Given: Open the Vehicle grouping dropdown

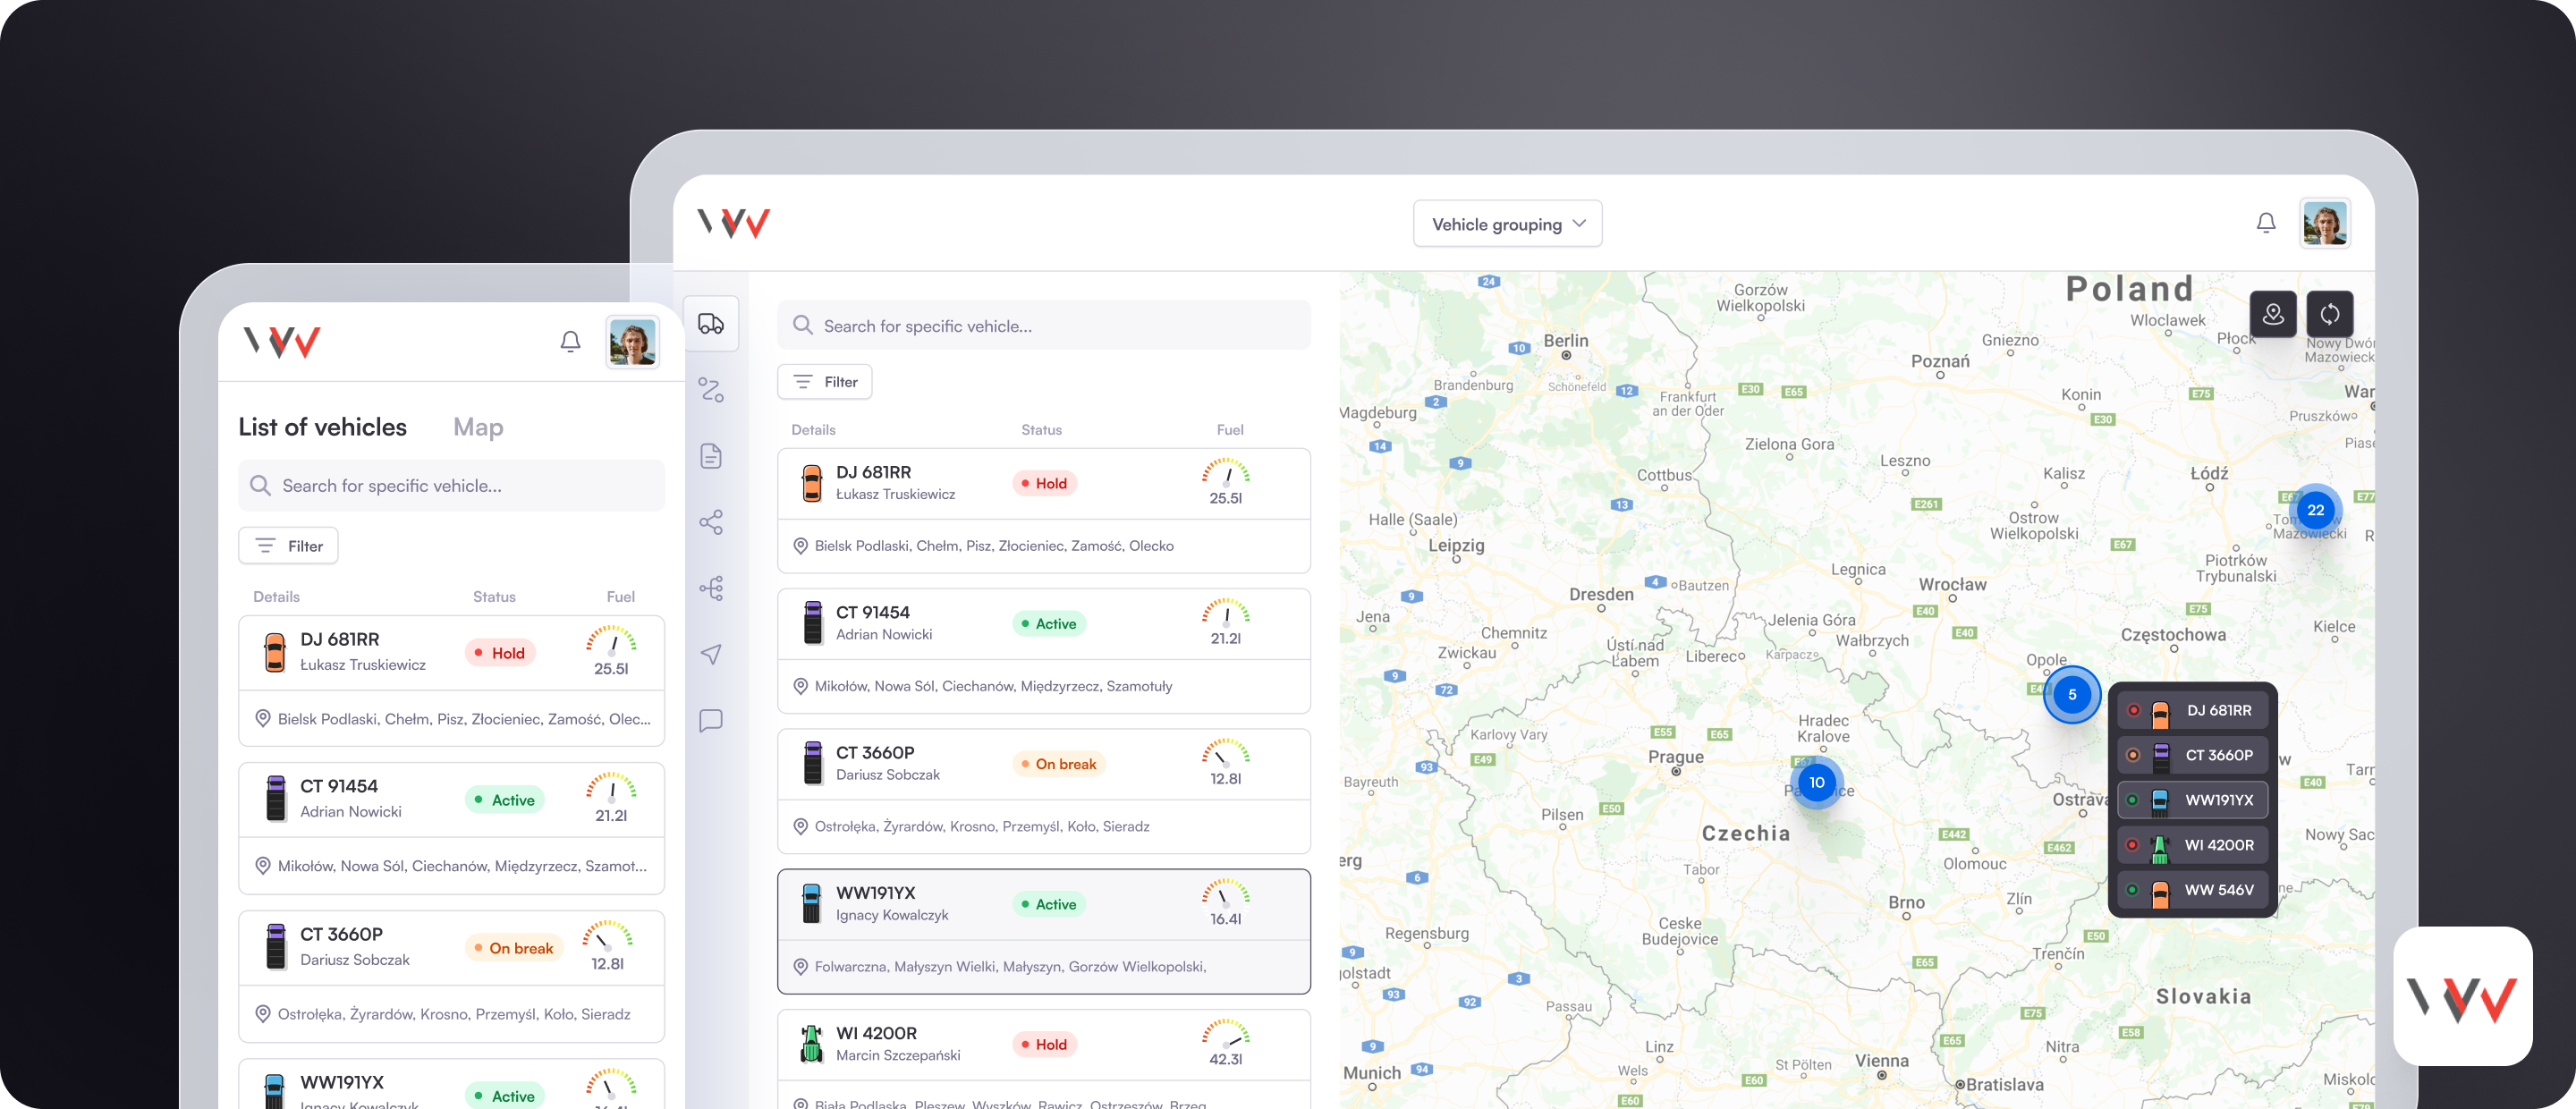Looking at the screenshot, I should coord(1507,224).
